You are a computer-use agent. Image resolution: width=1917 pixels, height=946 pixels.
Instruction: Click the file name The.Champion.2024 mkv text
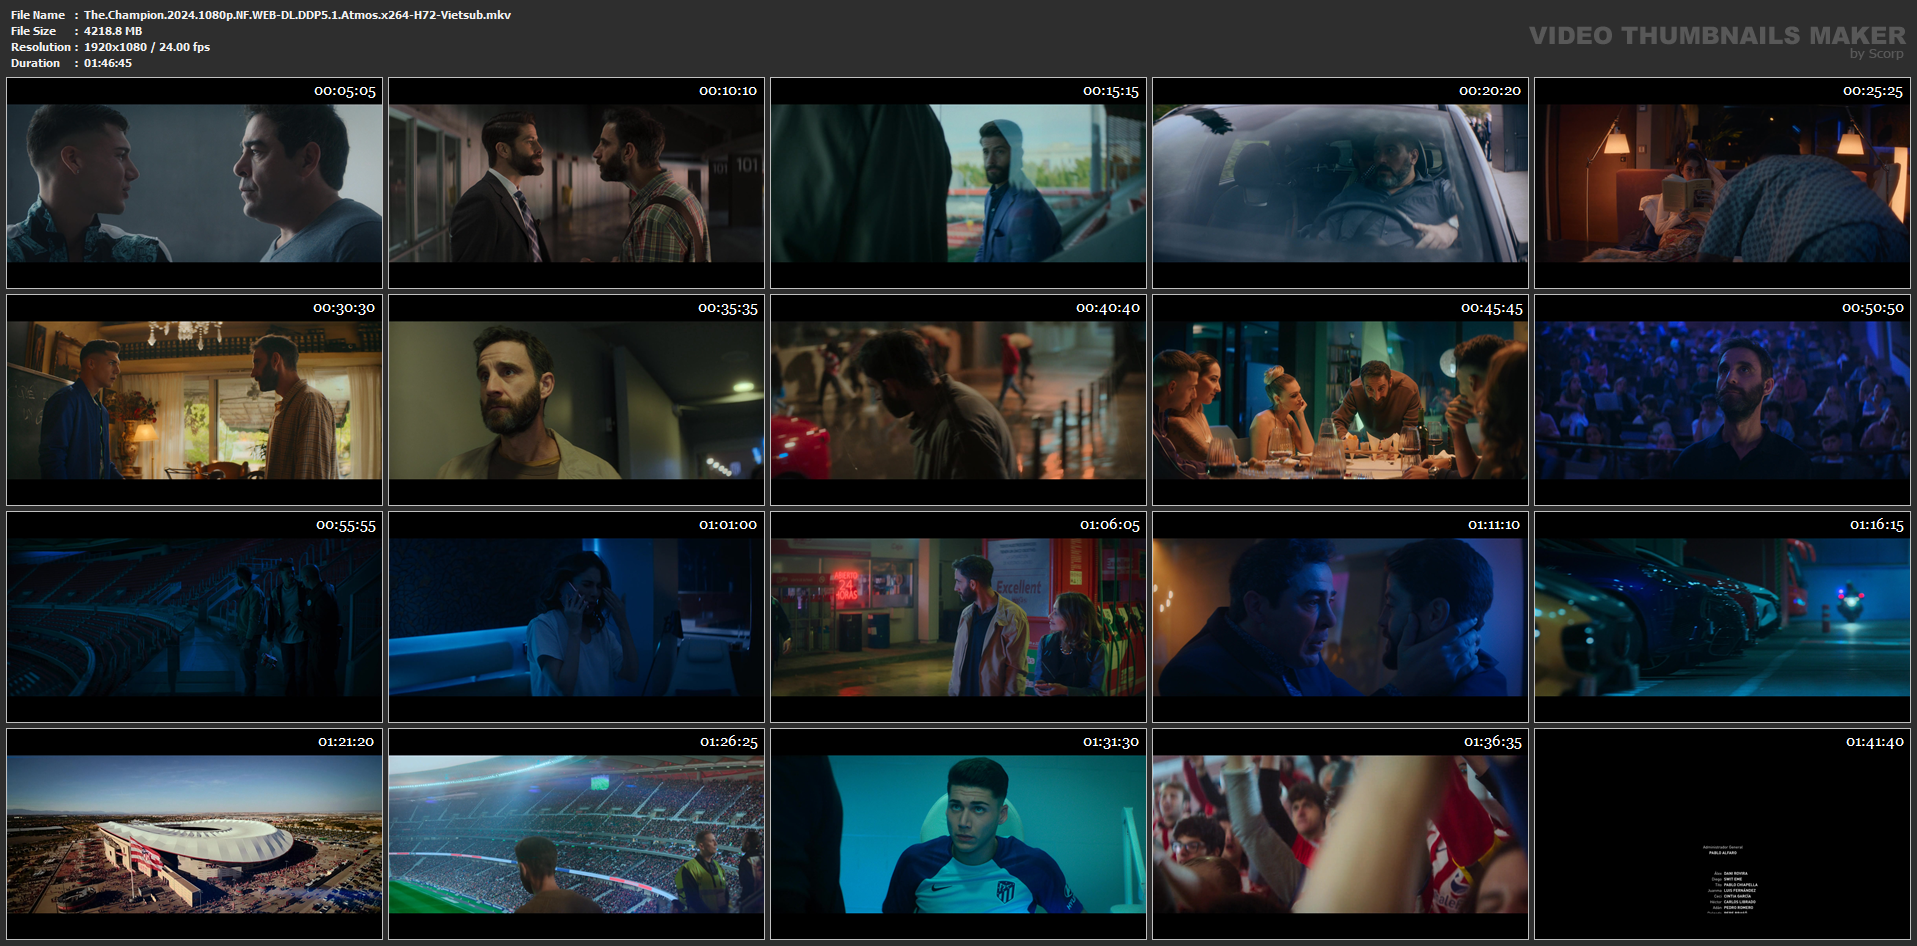[x=297, y=15]
